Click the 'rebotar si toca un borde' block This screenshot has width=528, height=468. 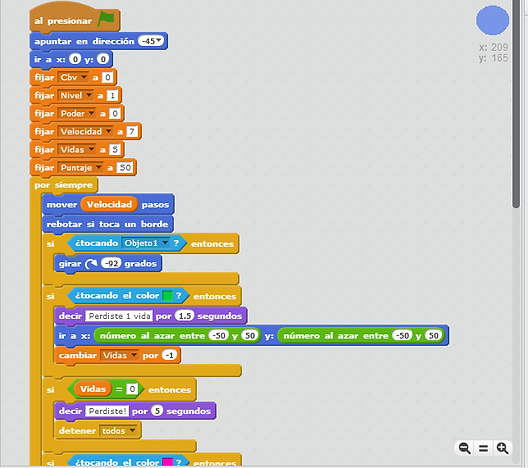point(107,224)
